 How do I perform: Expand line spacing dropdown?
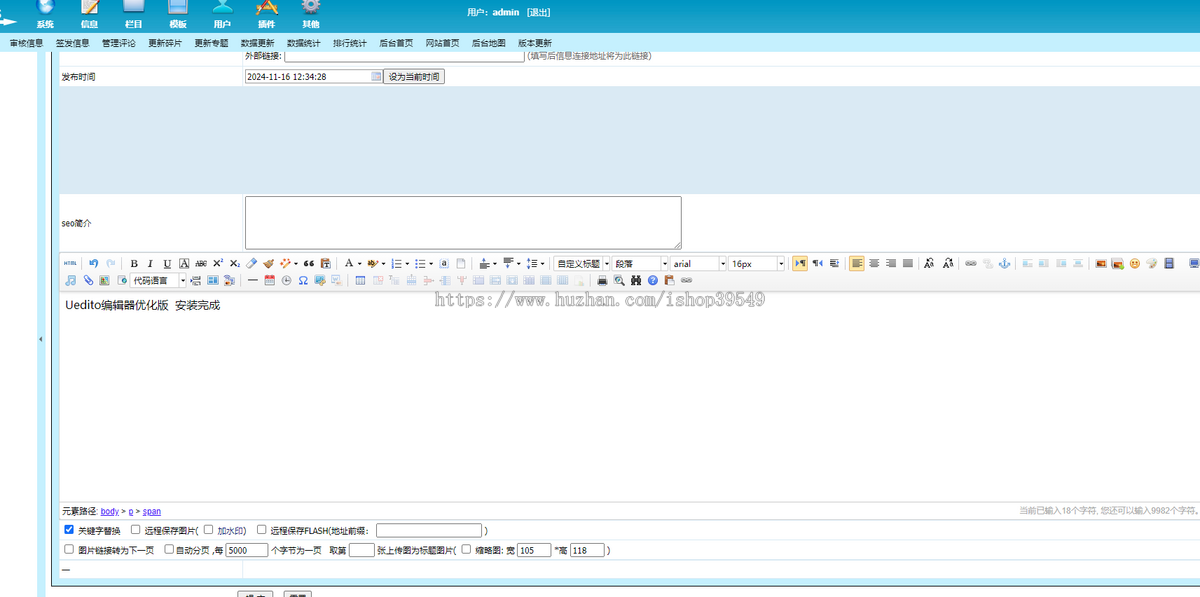coord(542,264)
